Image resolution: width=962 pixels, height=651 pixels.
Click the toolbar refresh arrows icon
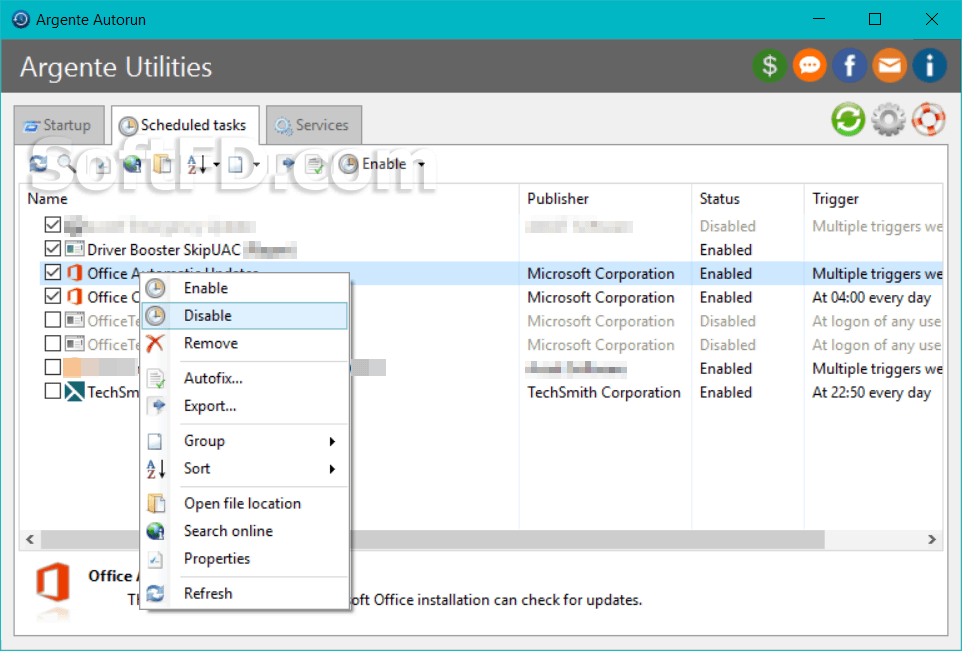(38, 164)
